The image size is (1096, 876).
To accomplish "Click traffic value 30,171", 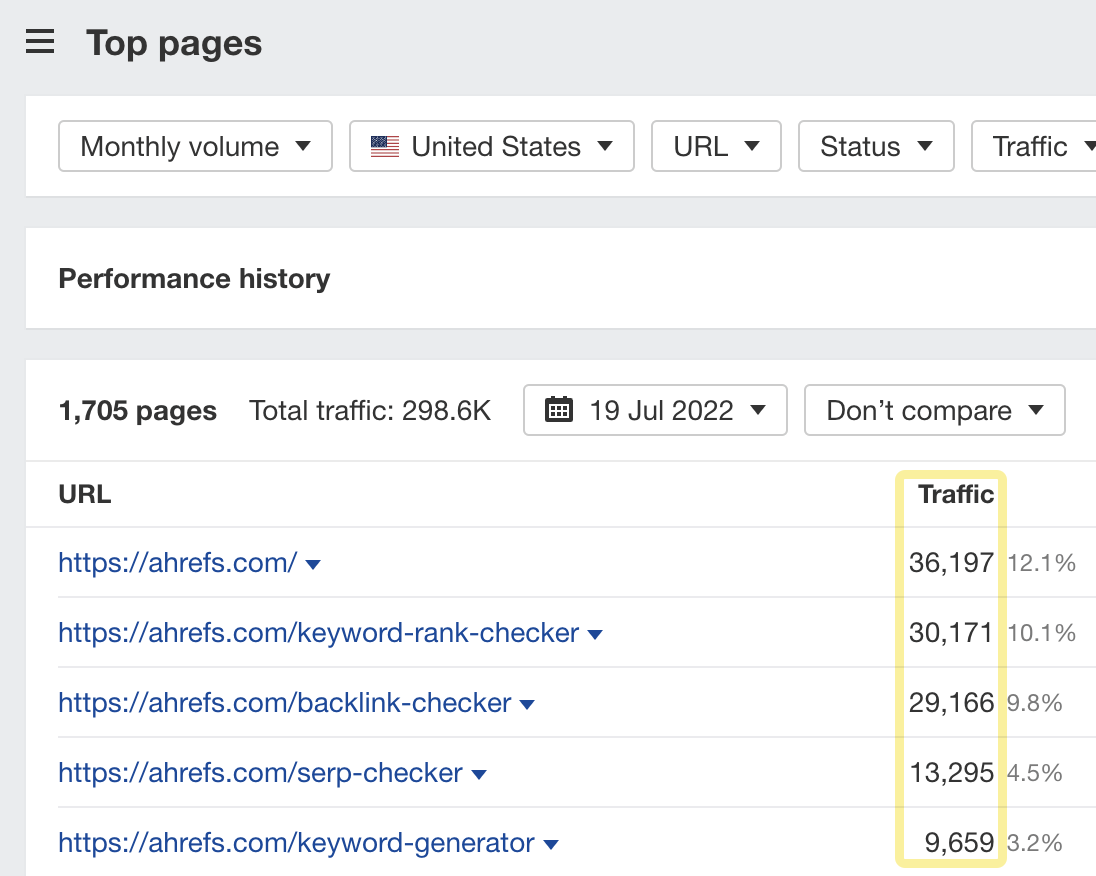I will click(x=951, y=633).
